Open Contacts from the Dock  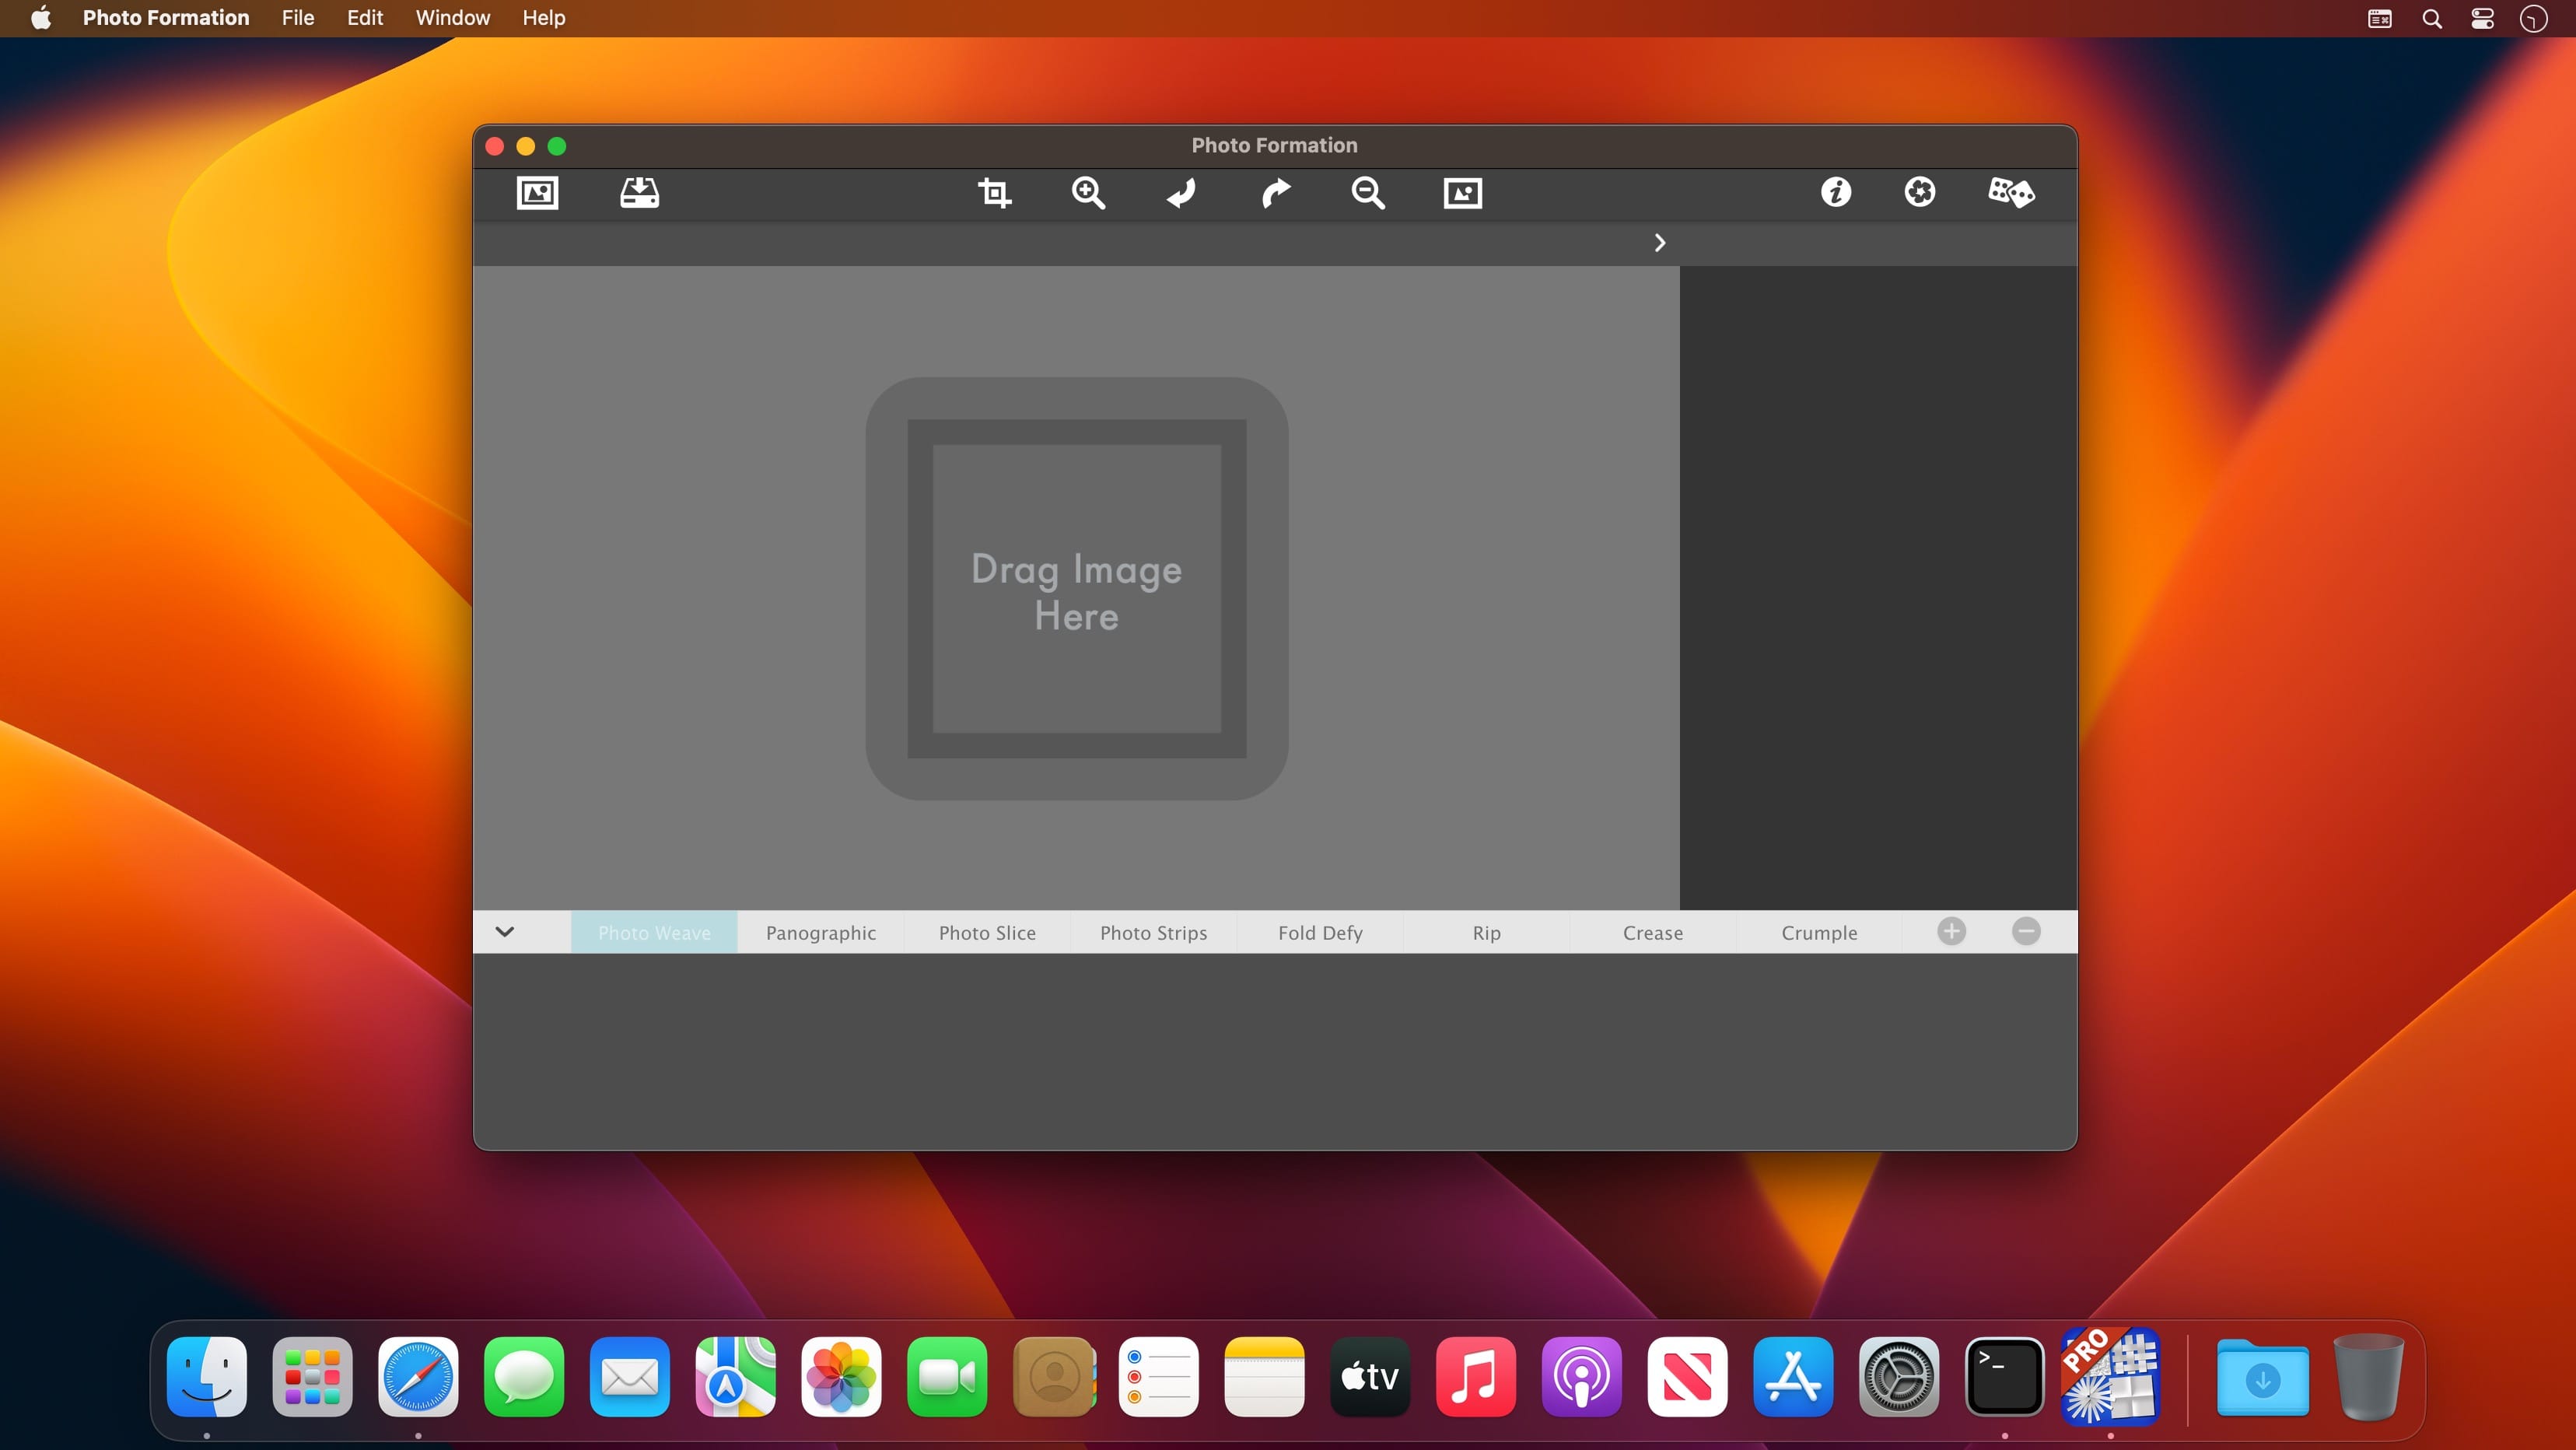point(1053,1376)
